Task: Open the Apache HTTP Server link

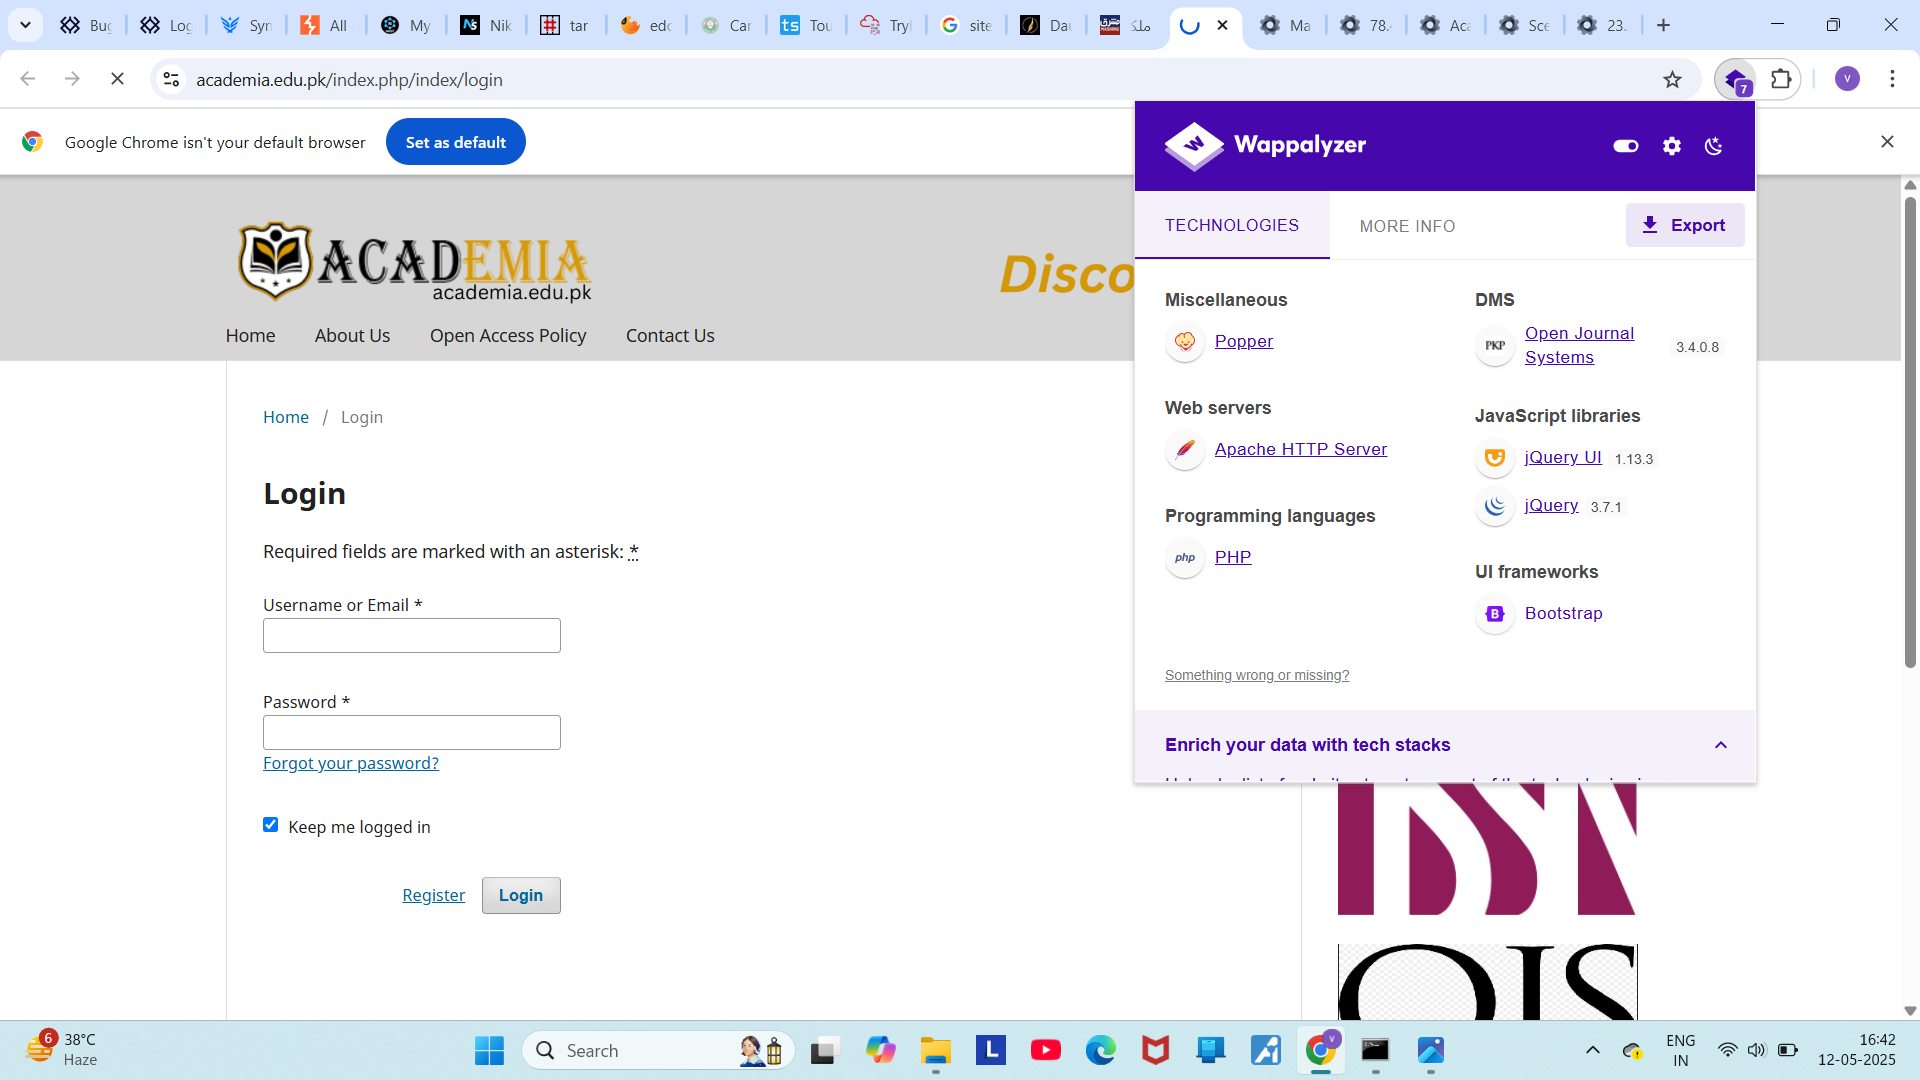Action: tap(1301, 449)
